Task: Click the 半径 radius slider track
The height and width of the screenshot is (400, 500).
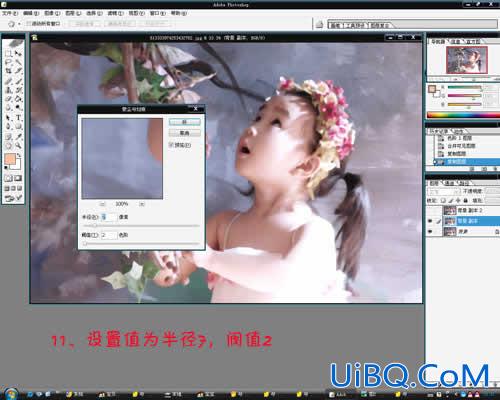Action: (141, 226)
